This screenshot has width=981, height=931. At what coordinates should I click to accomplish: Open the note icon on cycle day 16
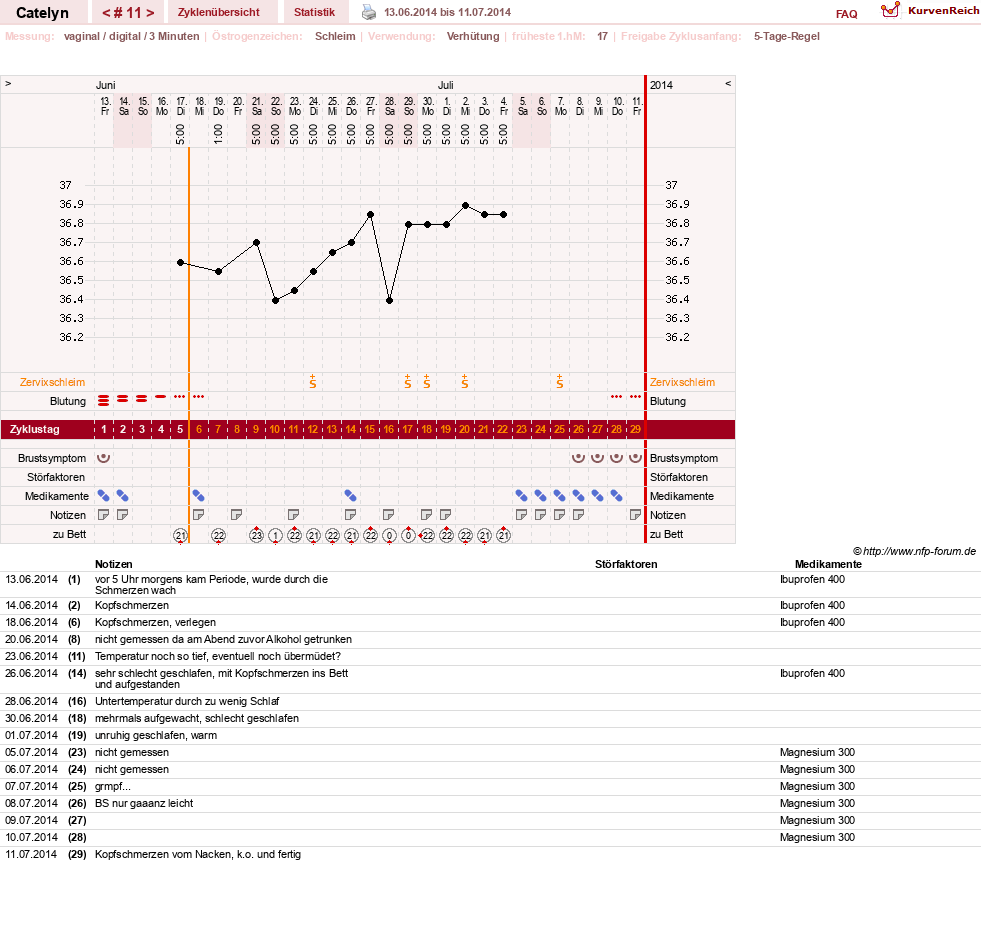[x=389, y=515]
